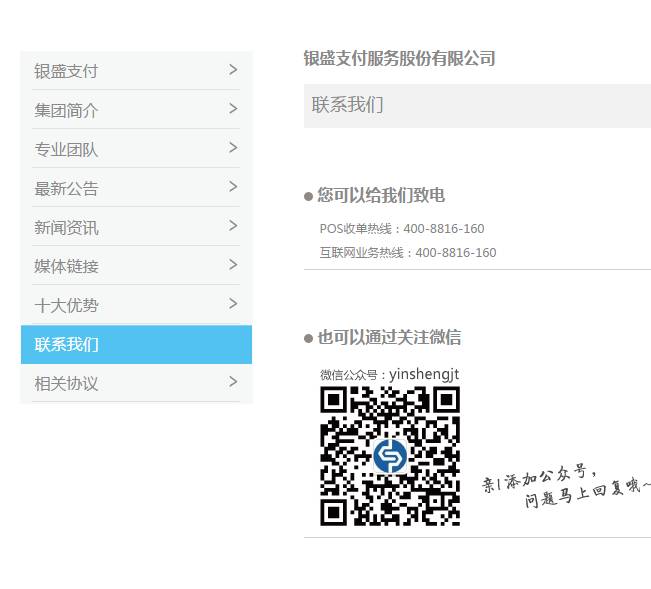The height and width of the screenshot is (589, 651).
Task: Click the arrow beside 集团简介
Action: click(233, 109)
